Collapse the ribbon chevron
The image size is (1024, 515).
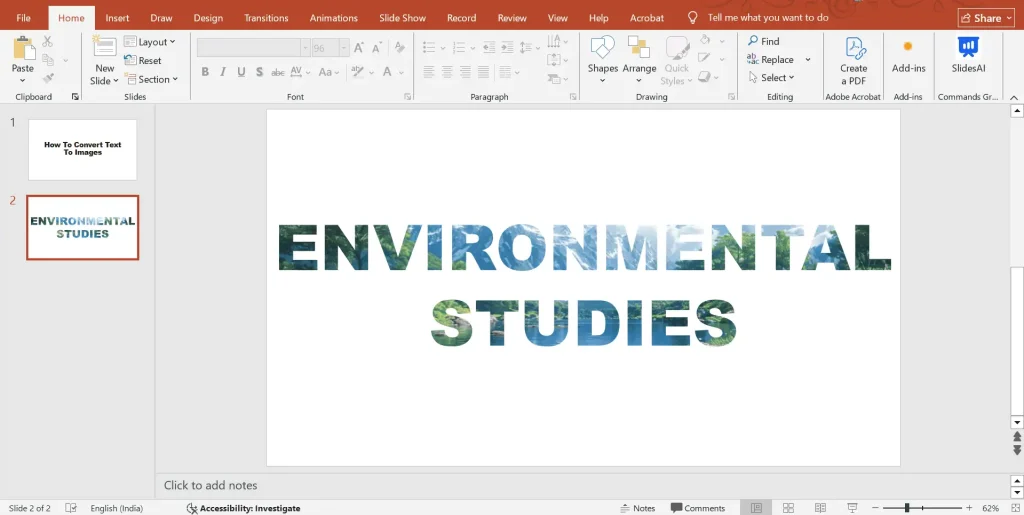click(1014, 97)
